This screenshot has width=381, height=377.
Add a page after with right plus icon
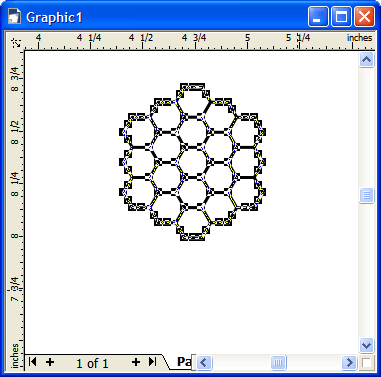(x=136, y=362)
